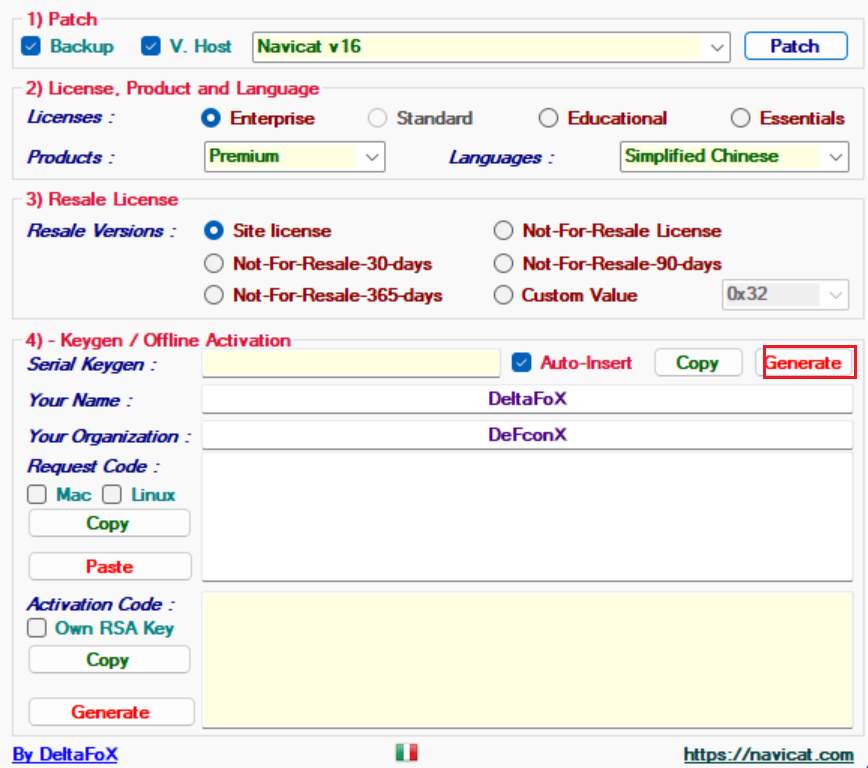This screenshot has height=768, width=868.
Task: Open the navicat.com link
Action: point(768,754)
